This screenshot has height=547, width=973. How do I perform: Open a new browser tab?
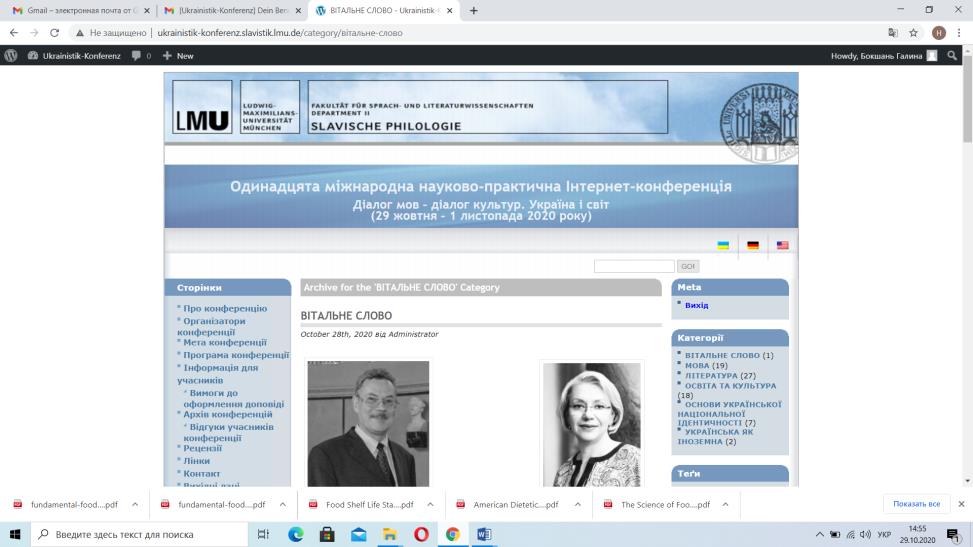(473, 11)
